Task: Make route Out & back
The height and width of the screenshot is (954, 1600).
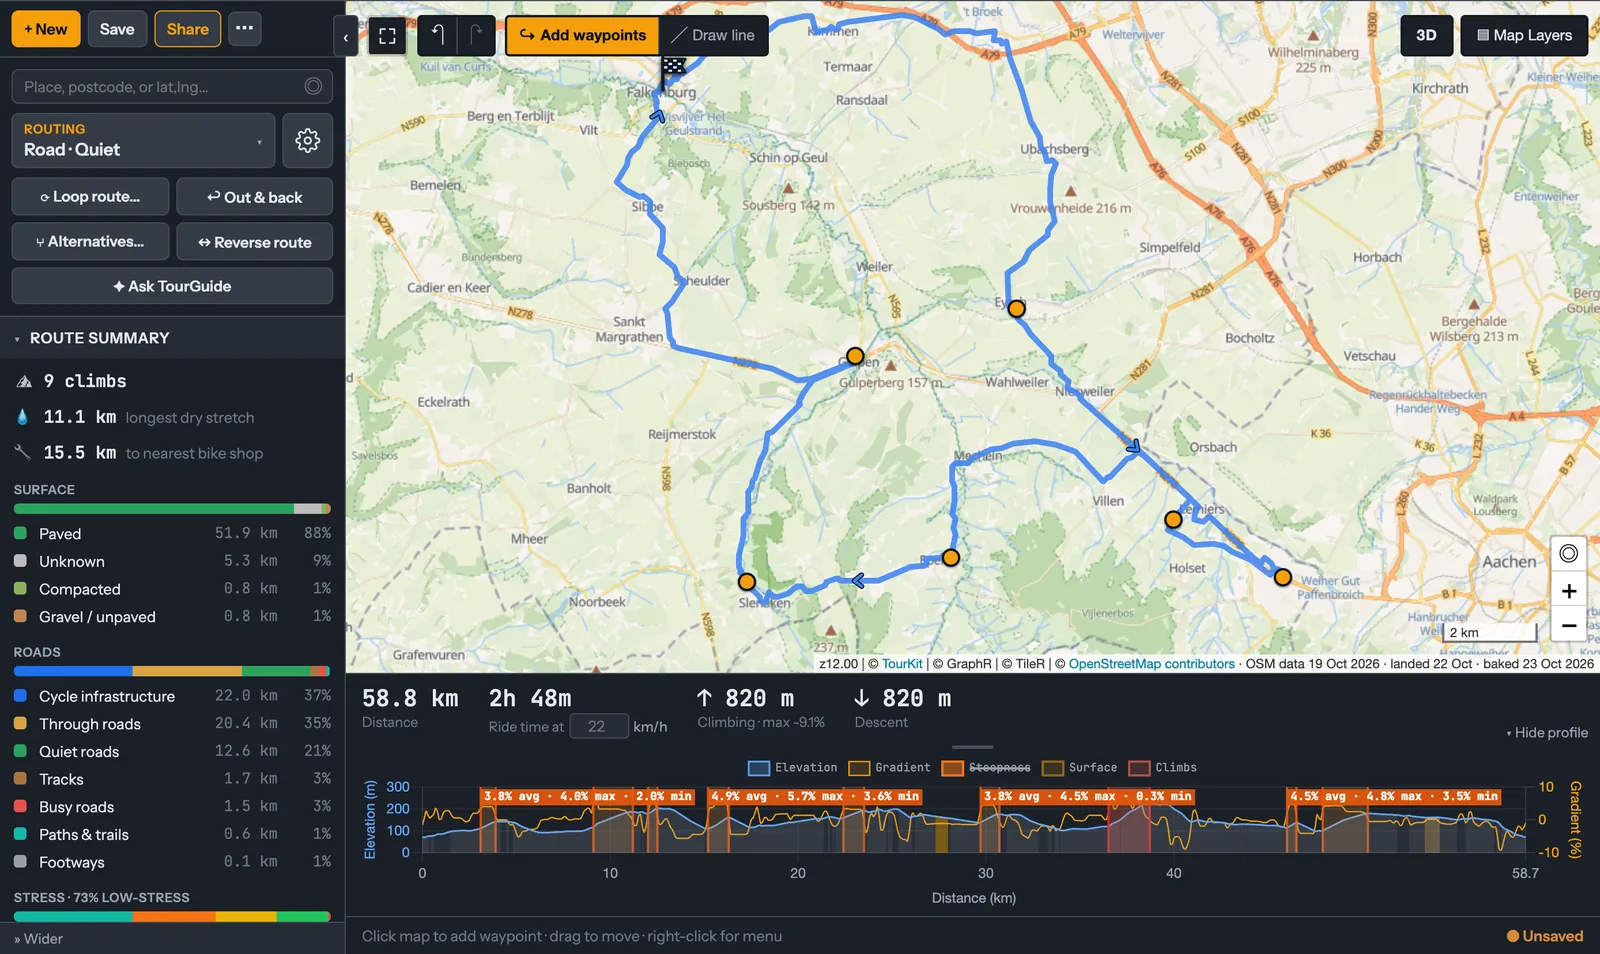Action: 255,197
